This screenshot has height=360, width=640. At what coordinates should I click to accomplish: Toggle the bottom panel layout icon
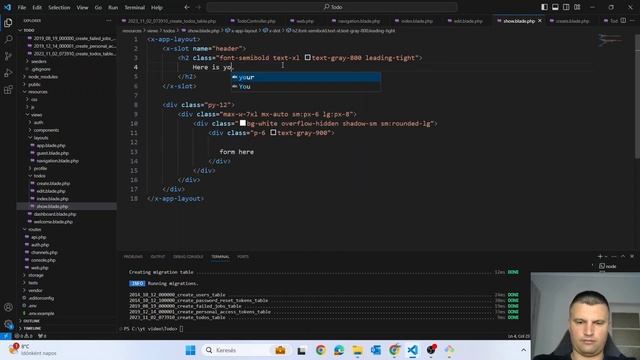(555, 7)
